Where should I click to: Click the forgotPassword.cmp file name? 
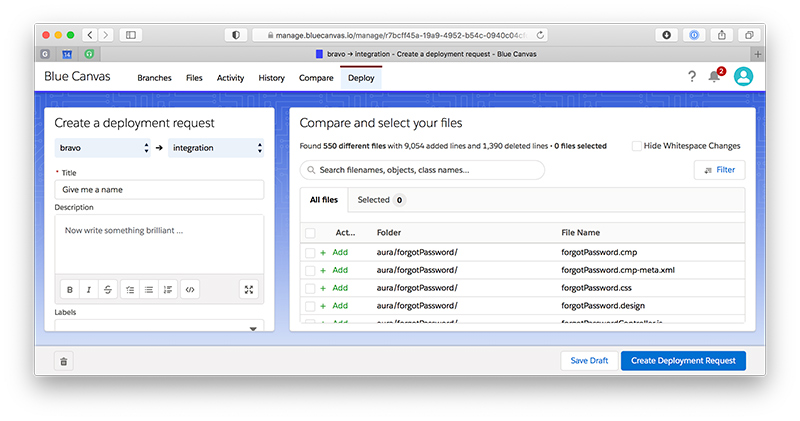599,253
